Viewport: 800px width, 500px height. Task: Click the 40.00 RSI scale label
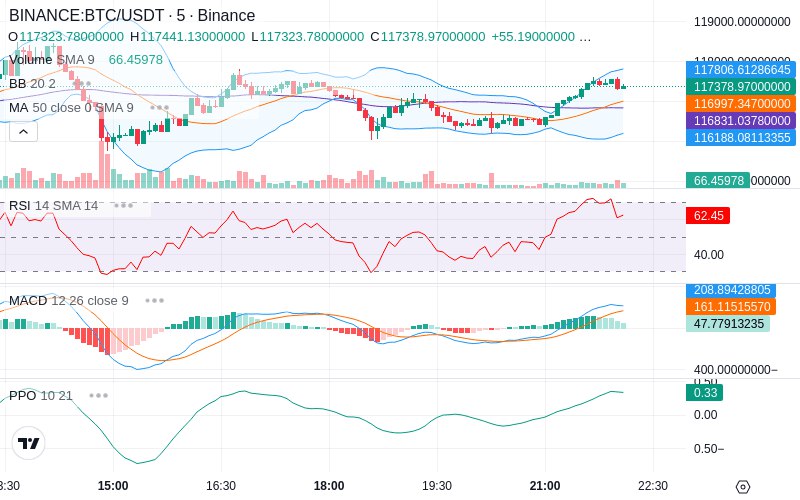pos(709,255)
